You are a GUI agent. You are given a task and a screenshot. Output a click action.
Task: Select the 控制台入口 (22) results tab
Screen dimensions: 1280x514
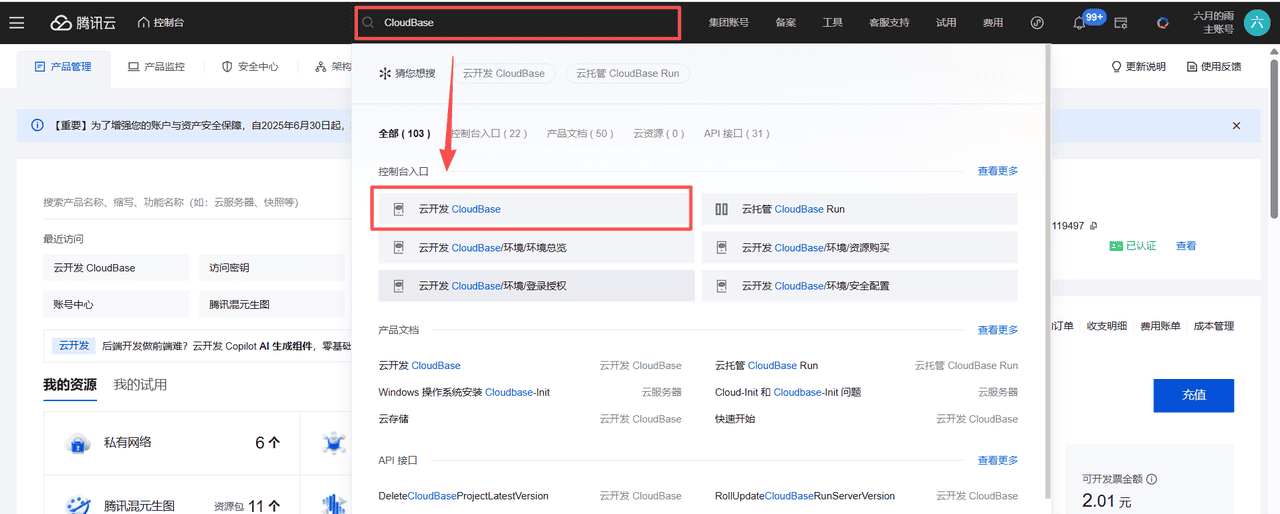tap(489, 133)
